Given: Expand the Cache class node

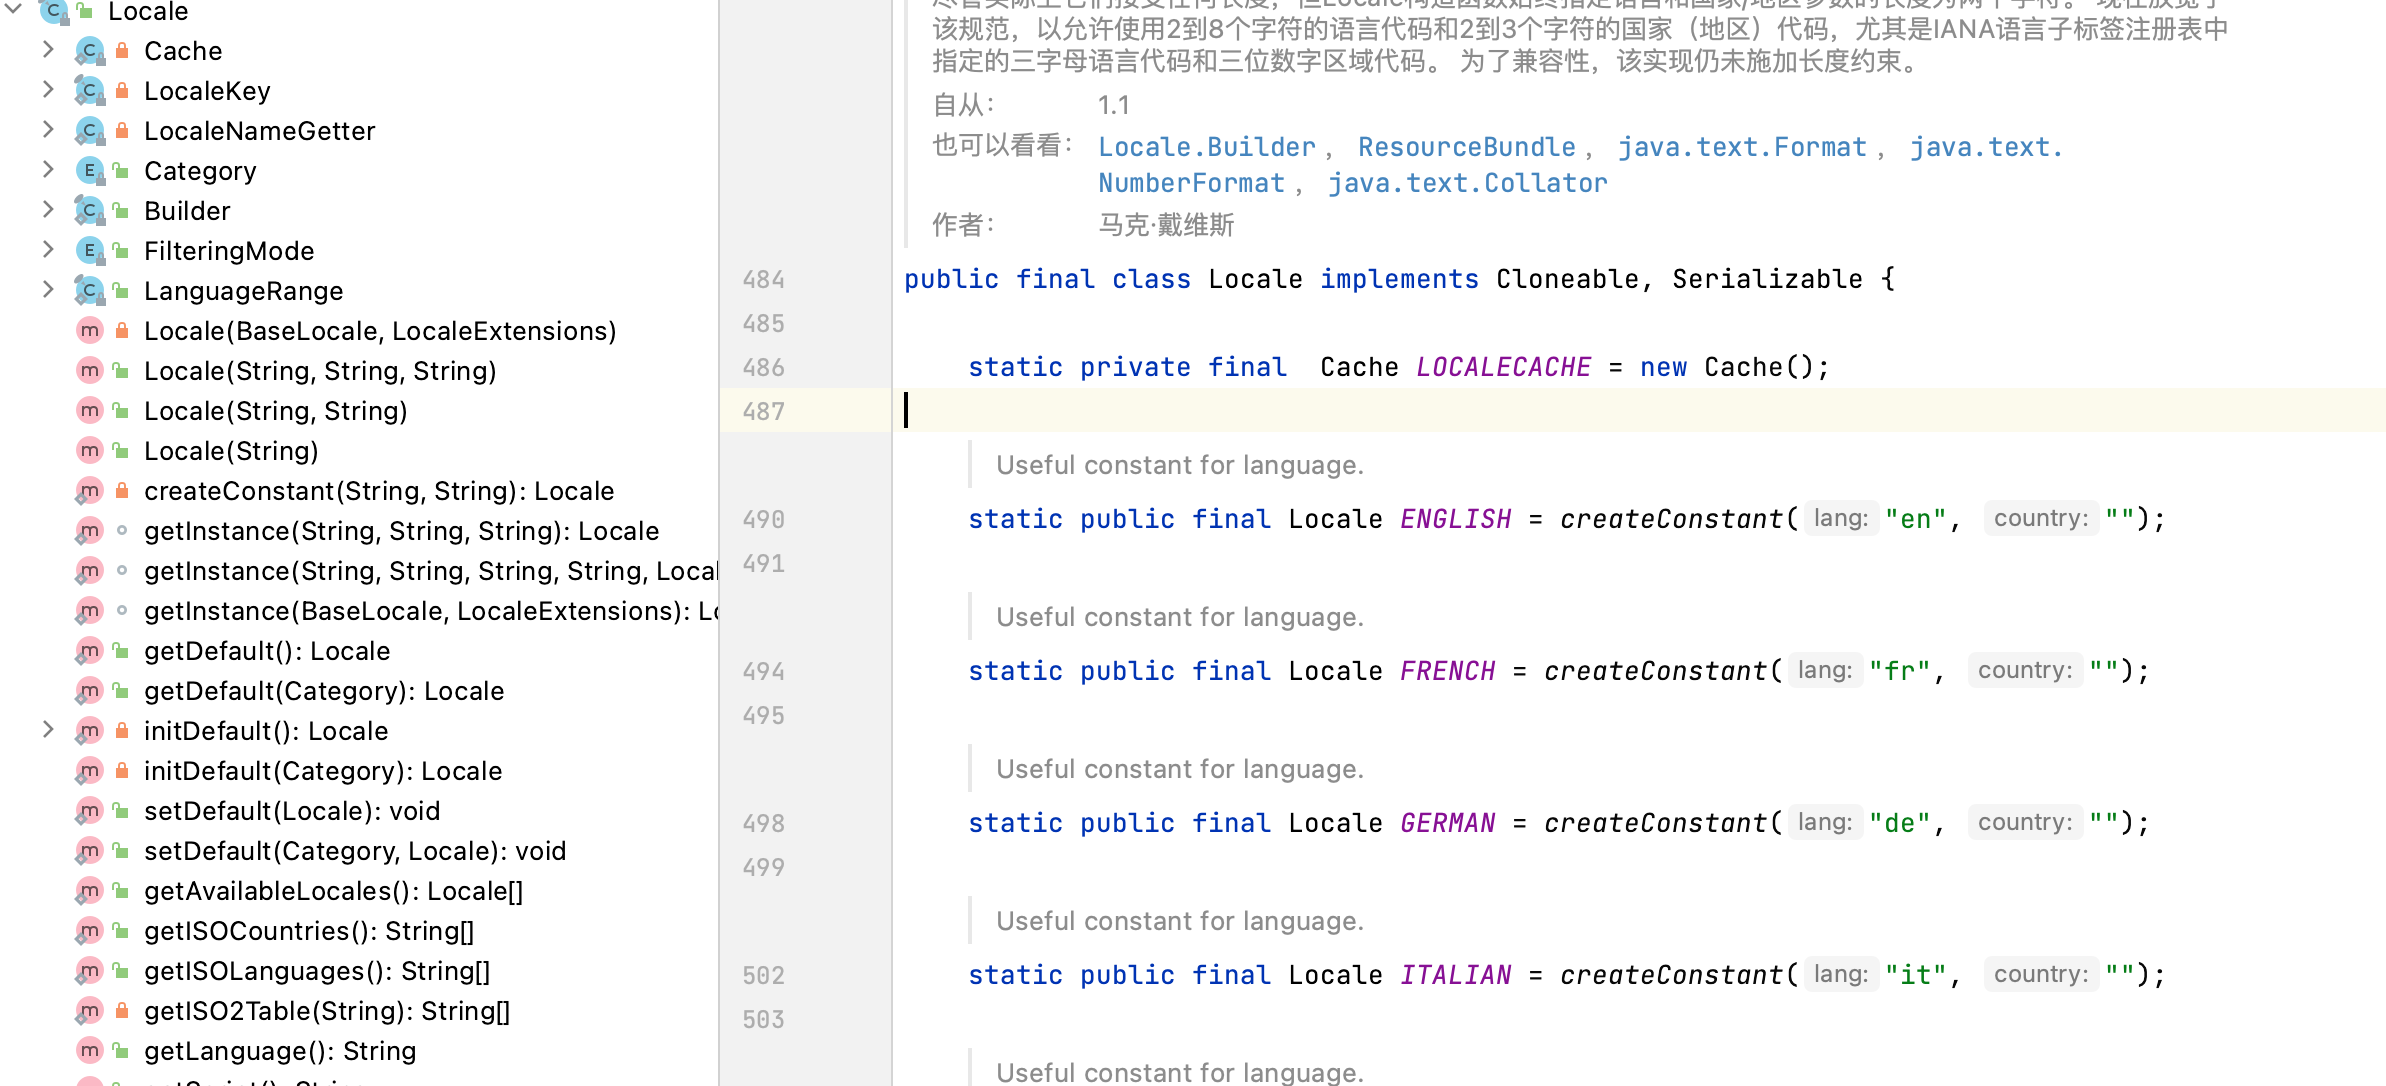Looking at the screenshot, I should (48, 50).
